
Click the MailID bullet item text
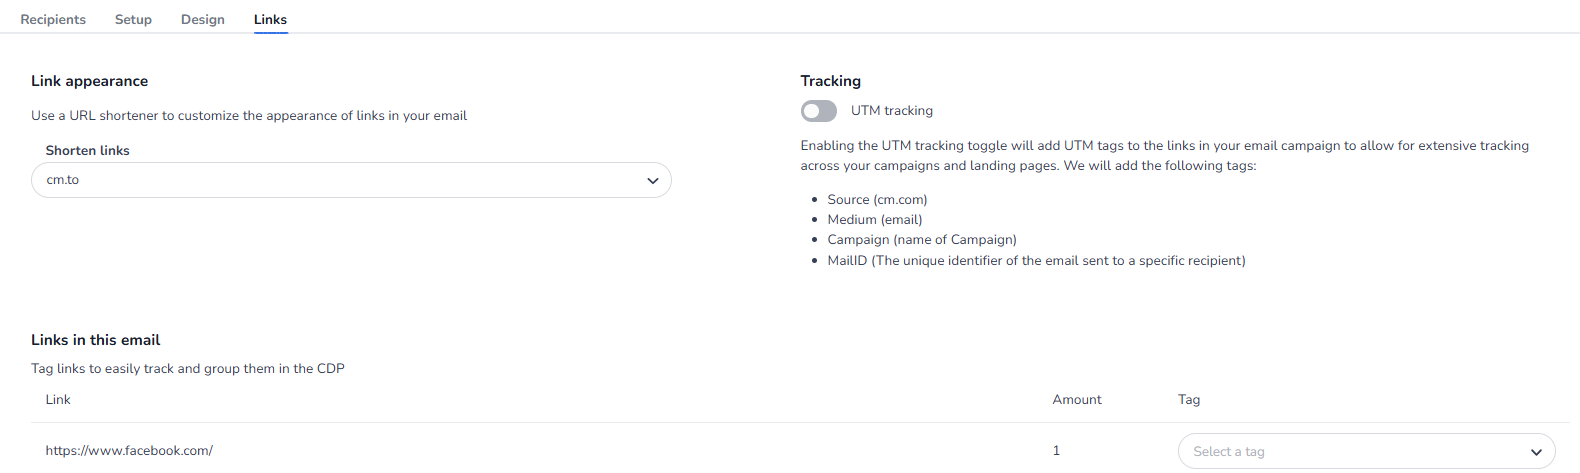click(x=1036, y=261)
